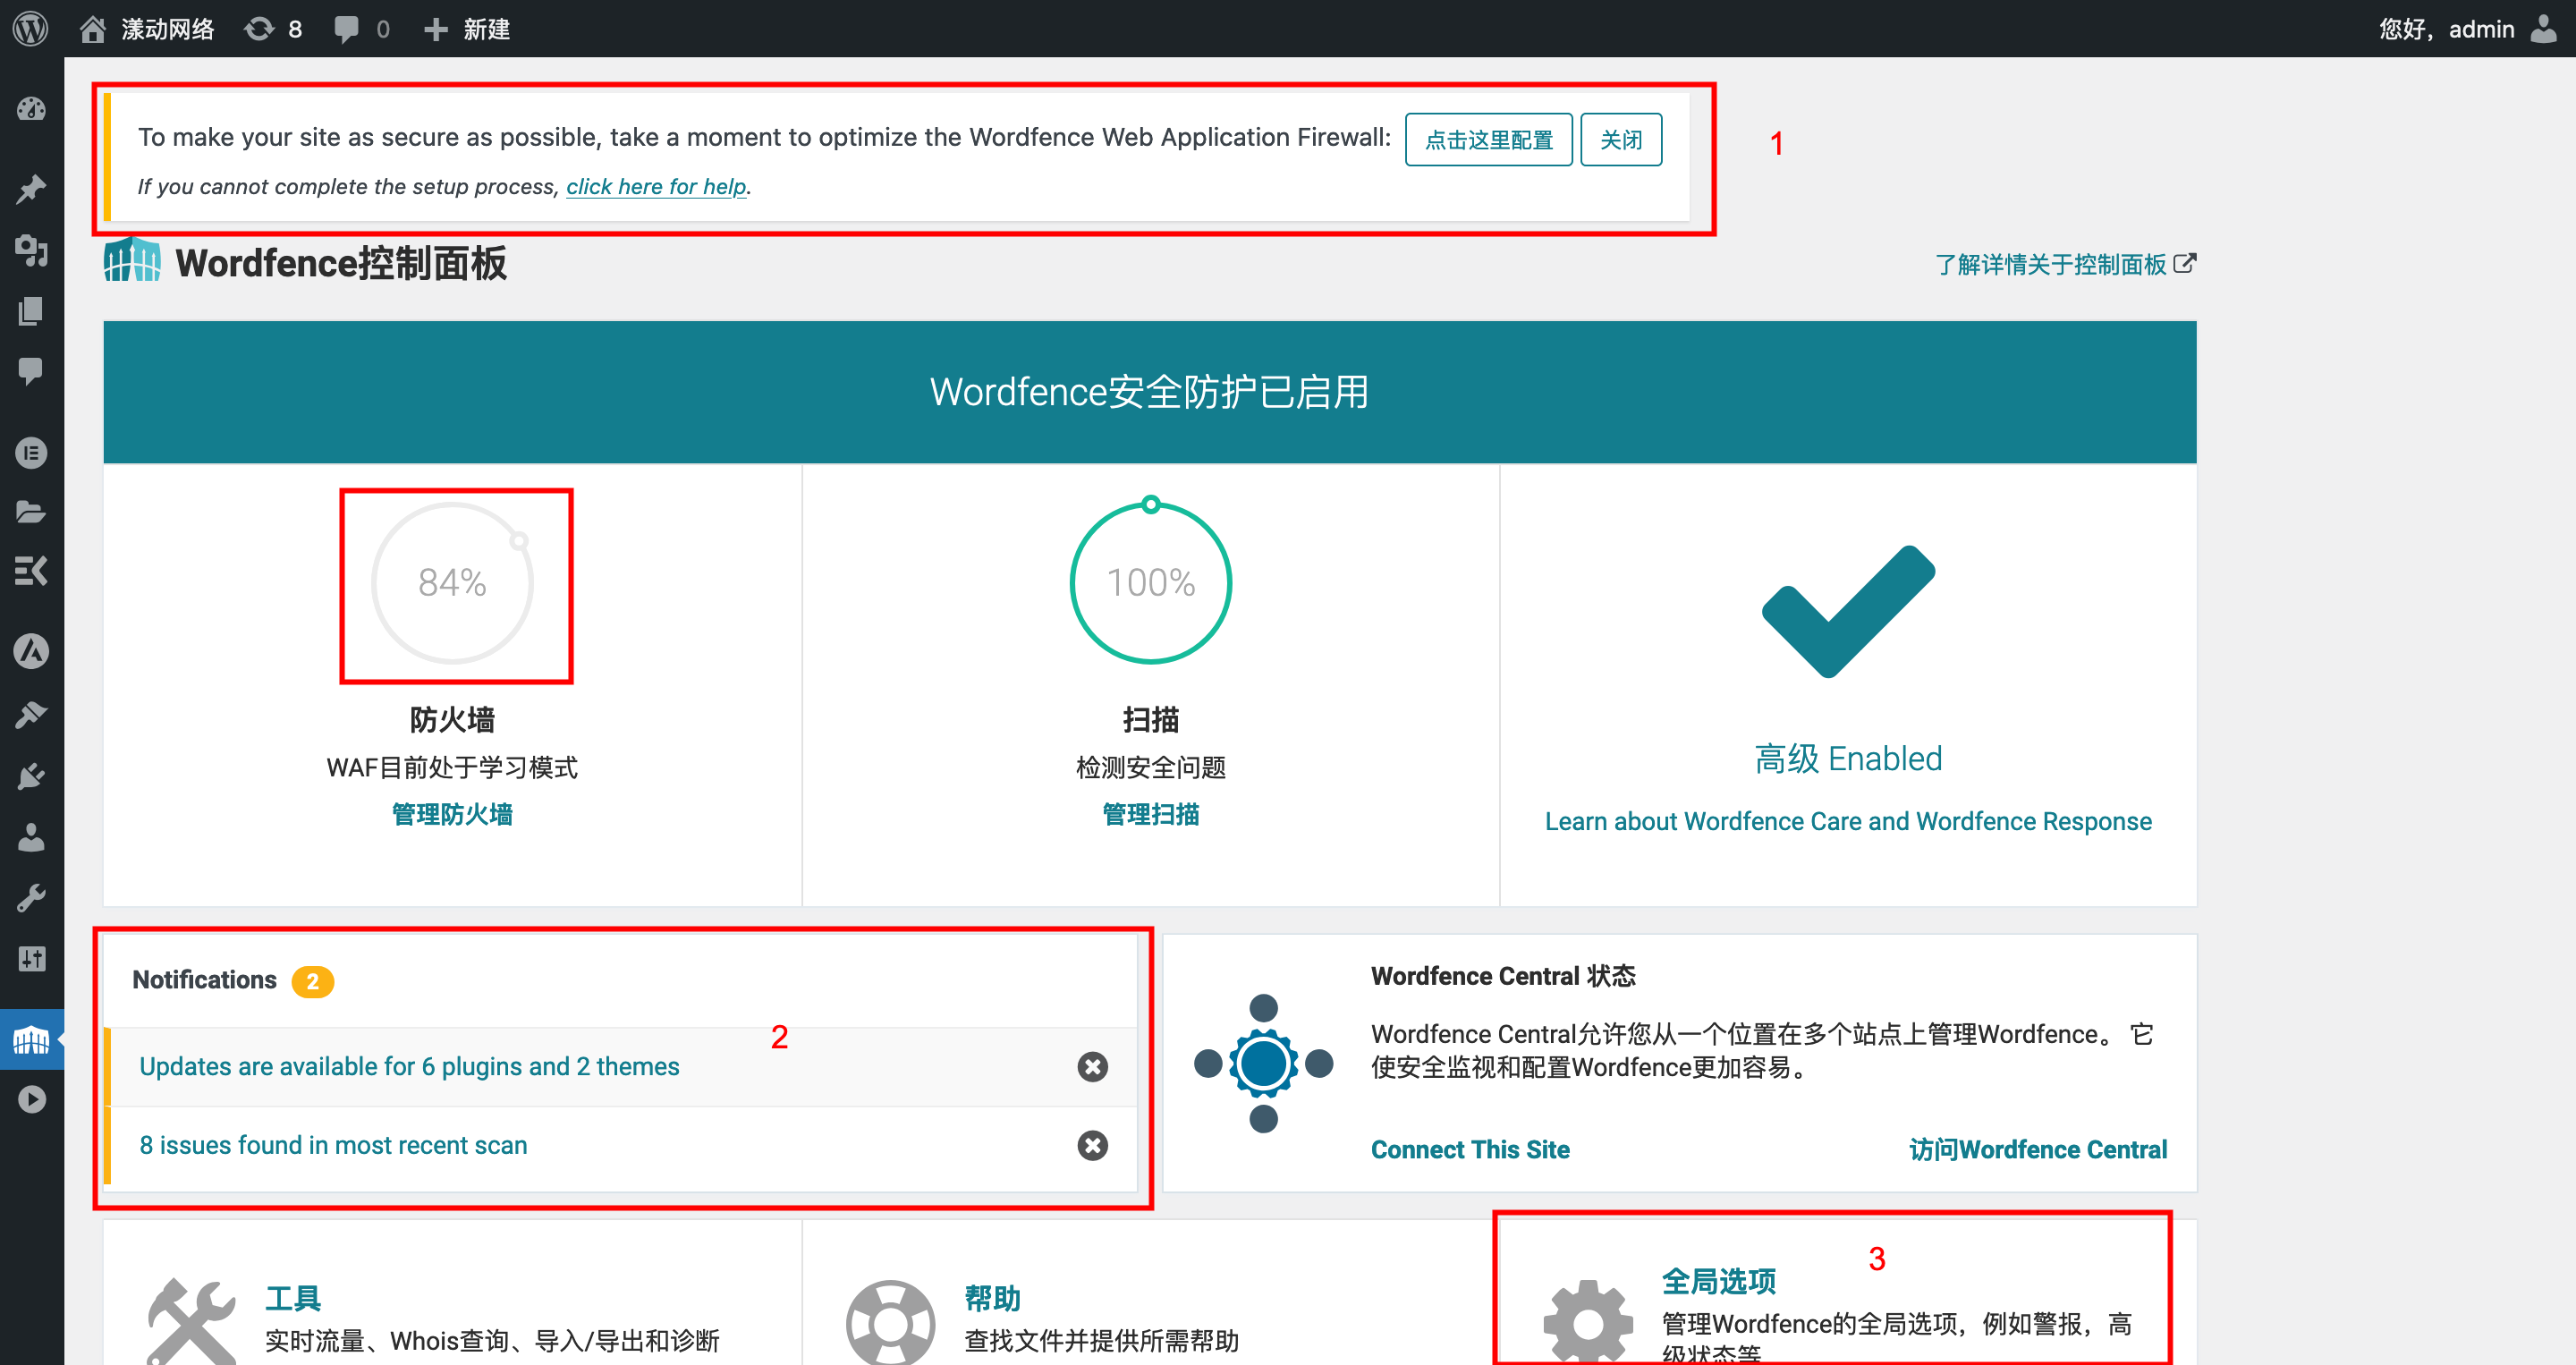Viewport: 2576px width, 1365px height.
Task: Open Comments speech bubble in sidebar
Action: (x=31, y=371)
